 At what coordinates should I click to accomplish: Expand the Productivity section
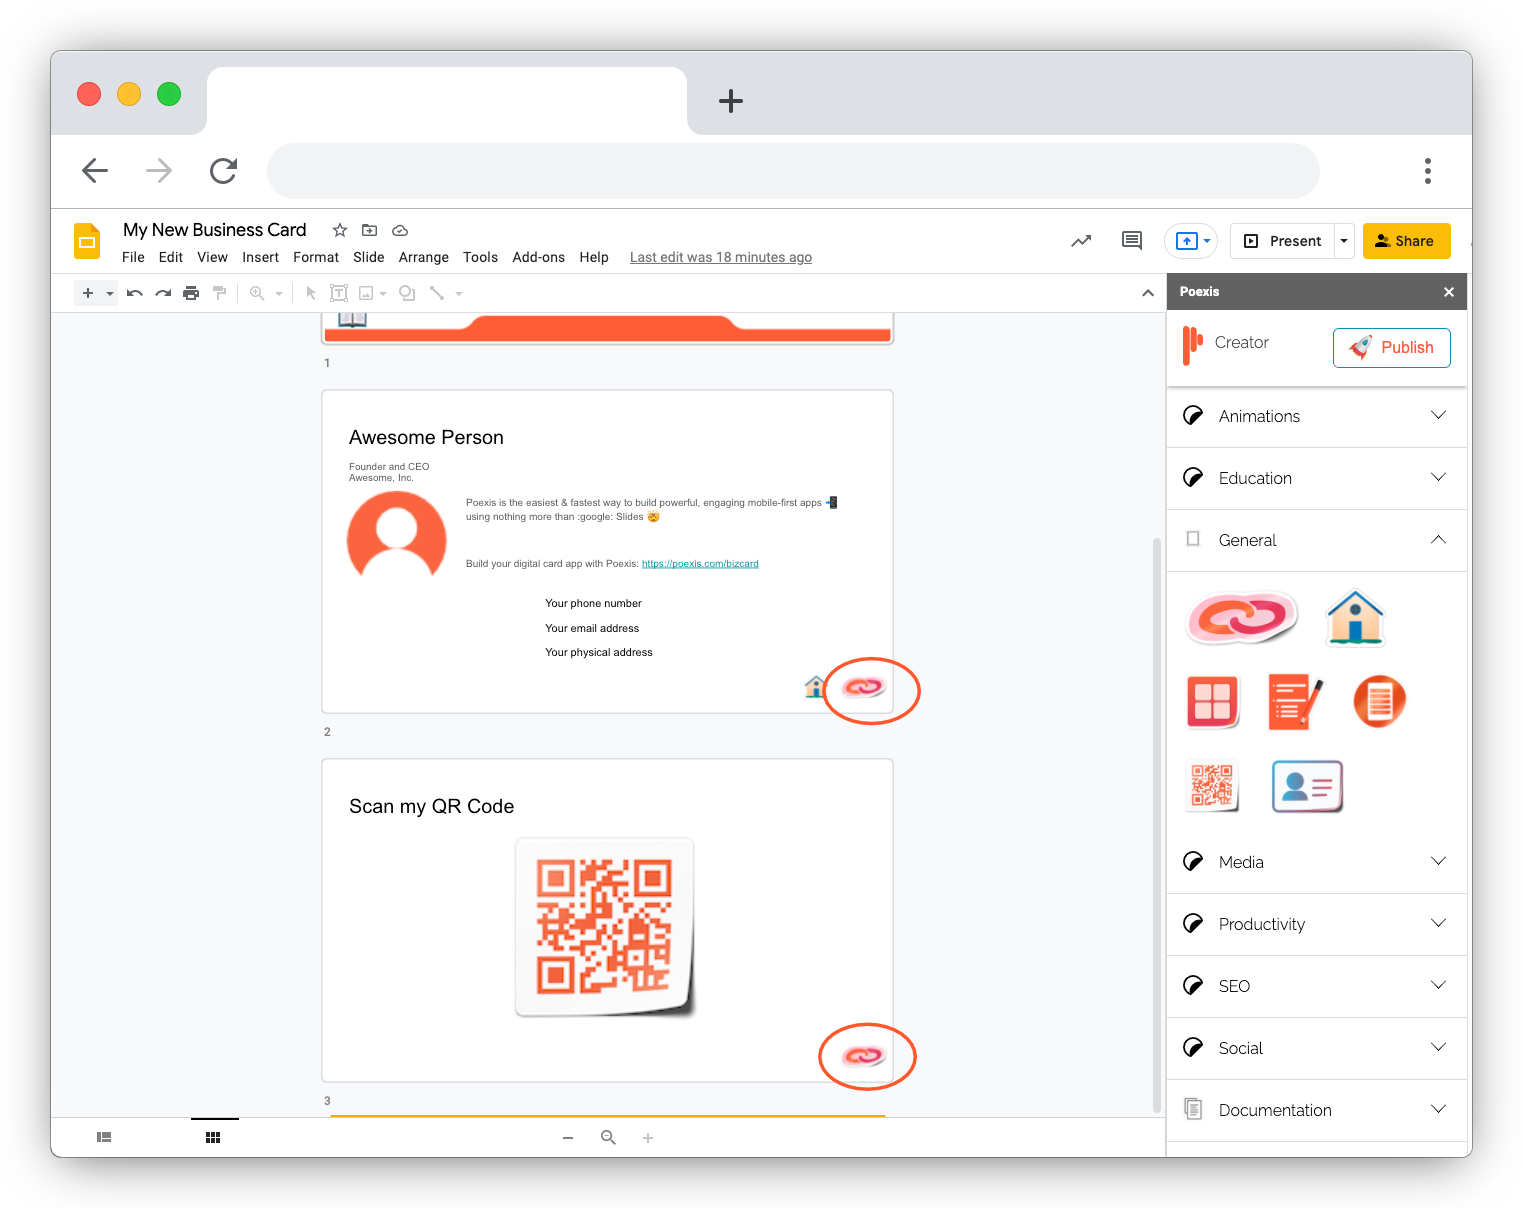1317,924
